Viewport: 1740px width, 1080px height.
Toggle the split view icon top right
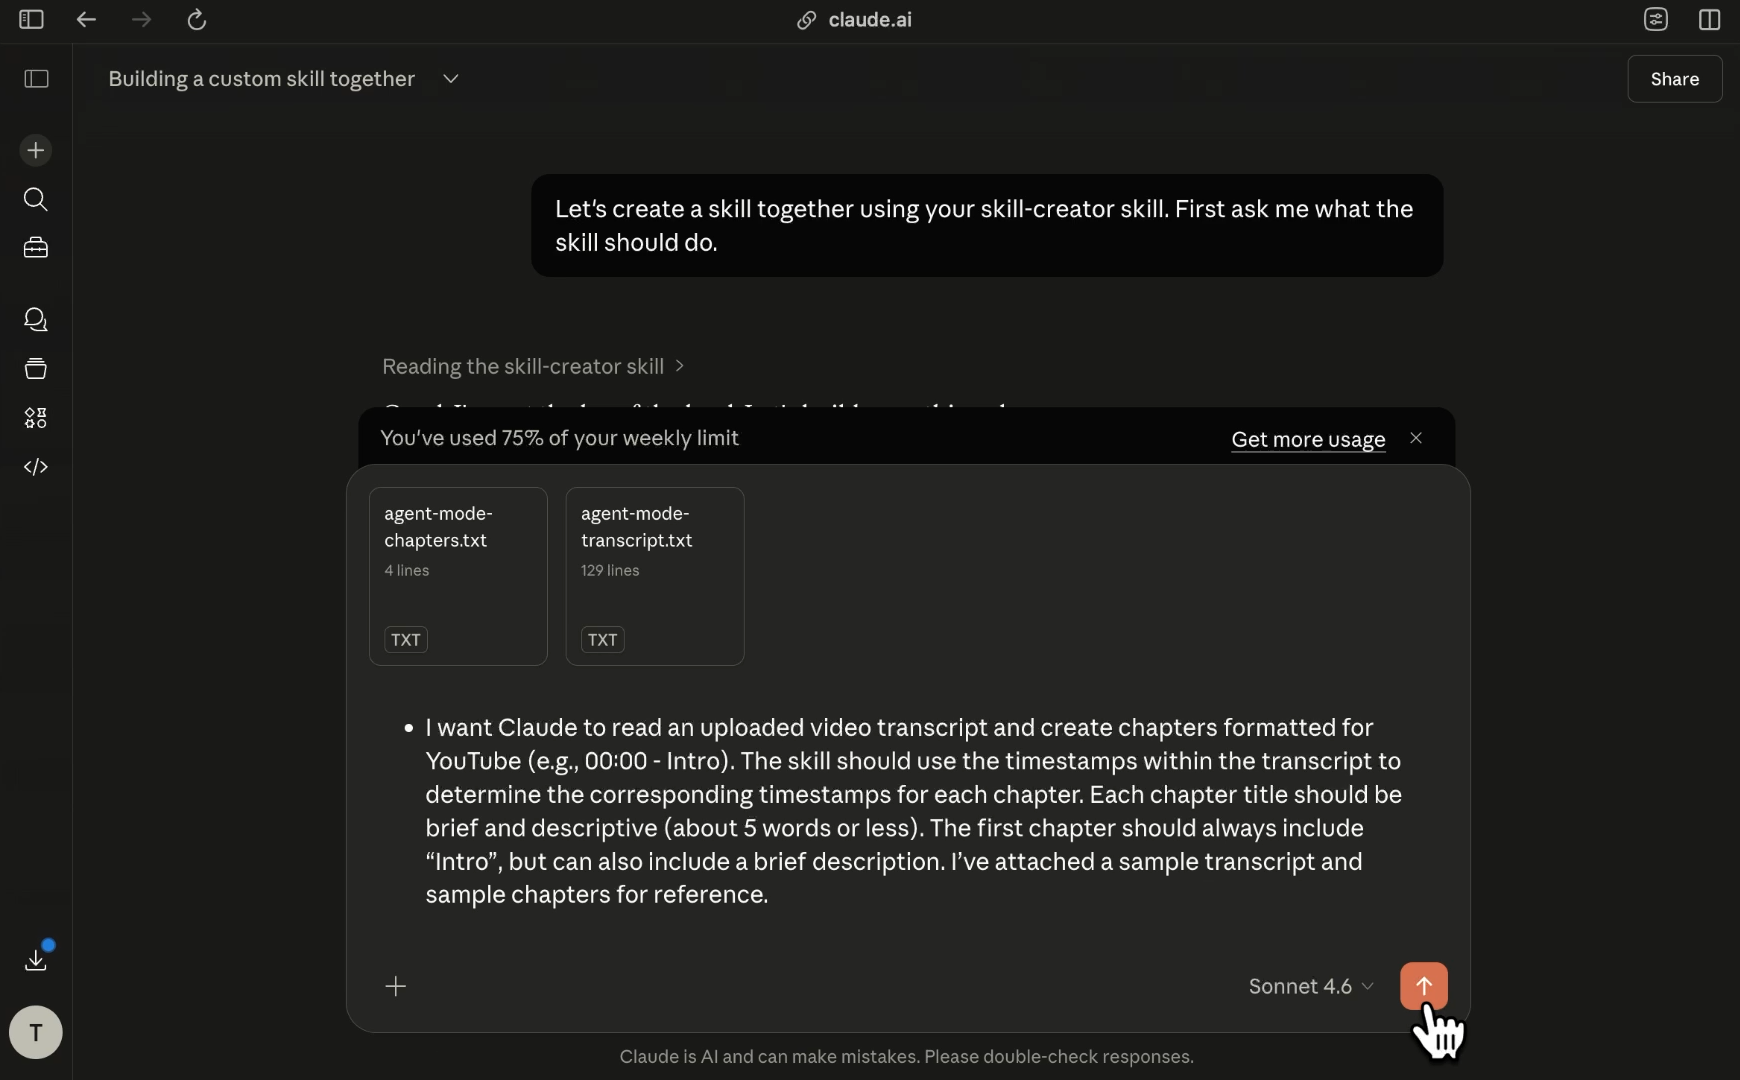click(1710, 19)
